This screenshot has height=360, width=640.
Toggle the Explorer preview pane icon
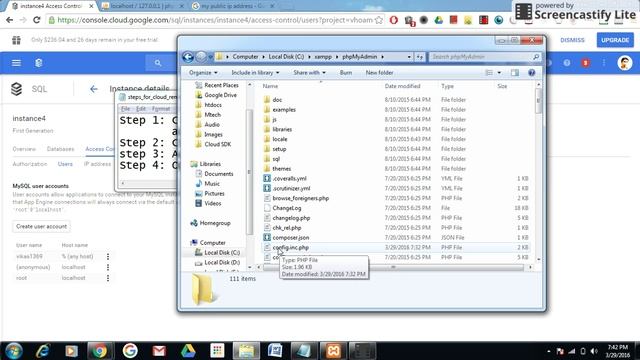click(515, 73)
